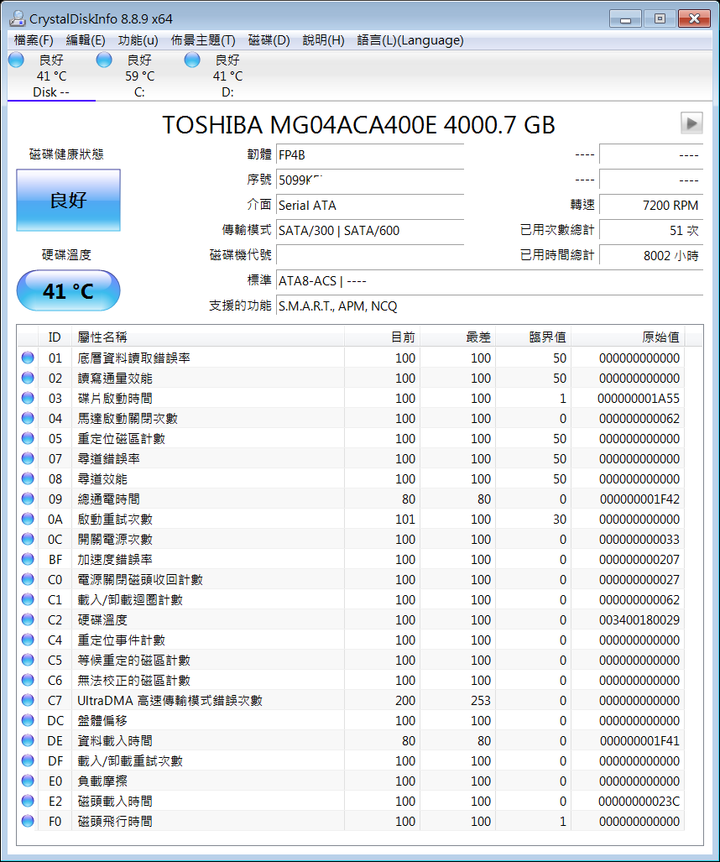Click the rotation rate 7200 RPM field
This screenshot has height=862, width=720.
(651, 206)
